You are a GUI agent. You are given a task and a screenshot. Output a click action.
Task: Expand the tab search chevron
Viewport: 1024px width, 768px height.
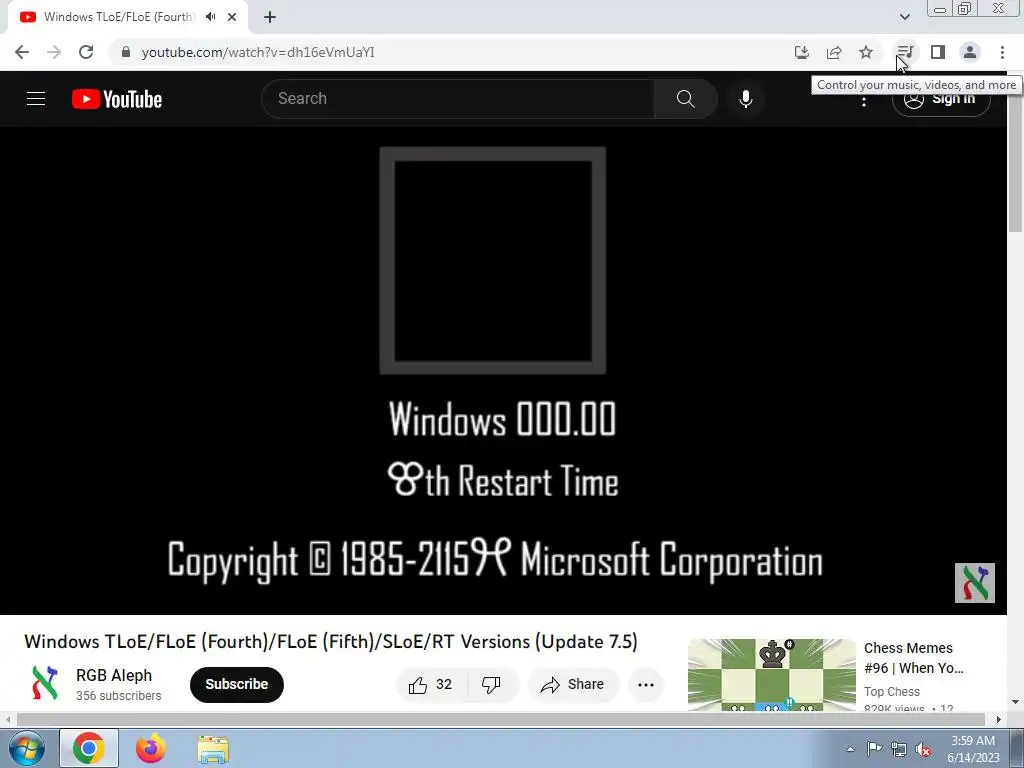(x=904, y=17)
